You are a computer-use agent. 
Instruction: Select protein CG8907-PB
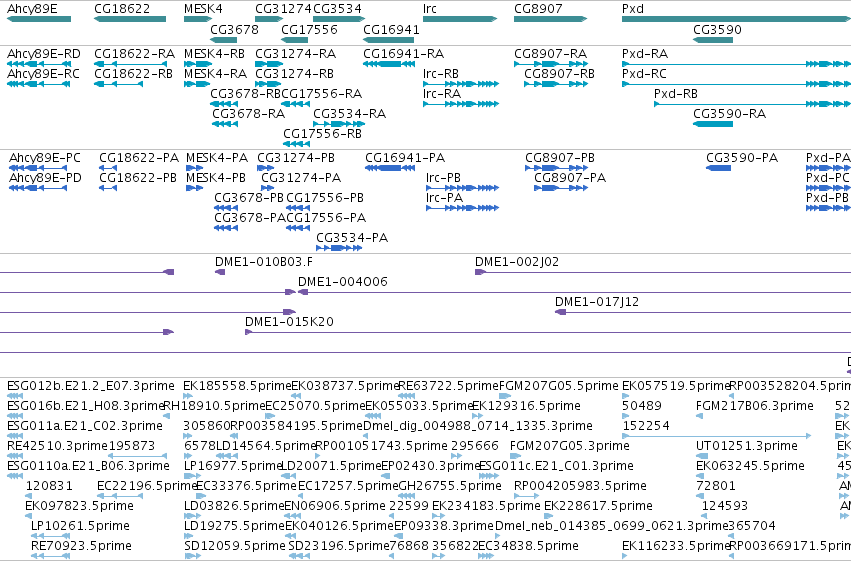pyautogui.click(x=560, y=158)
